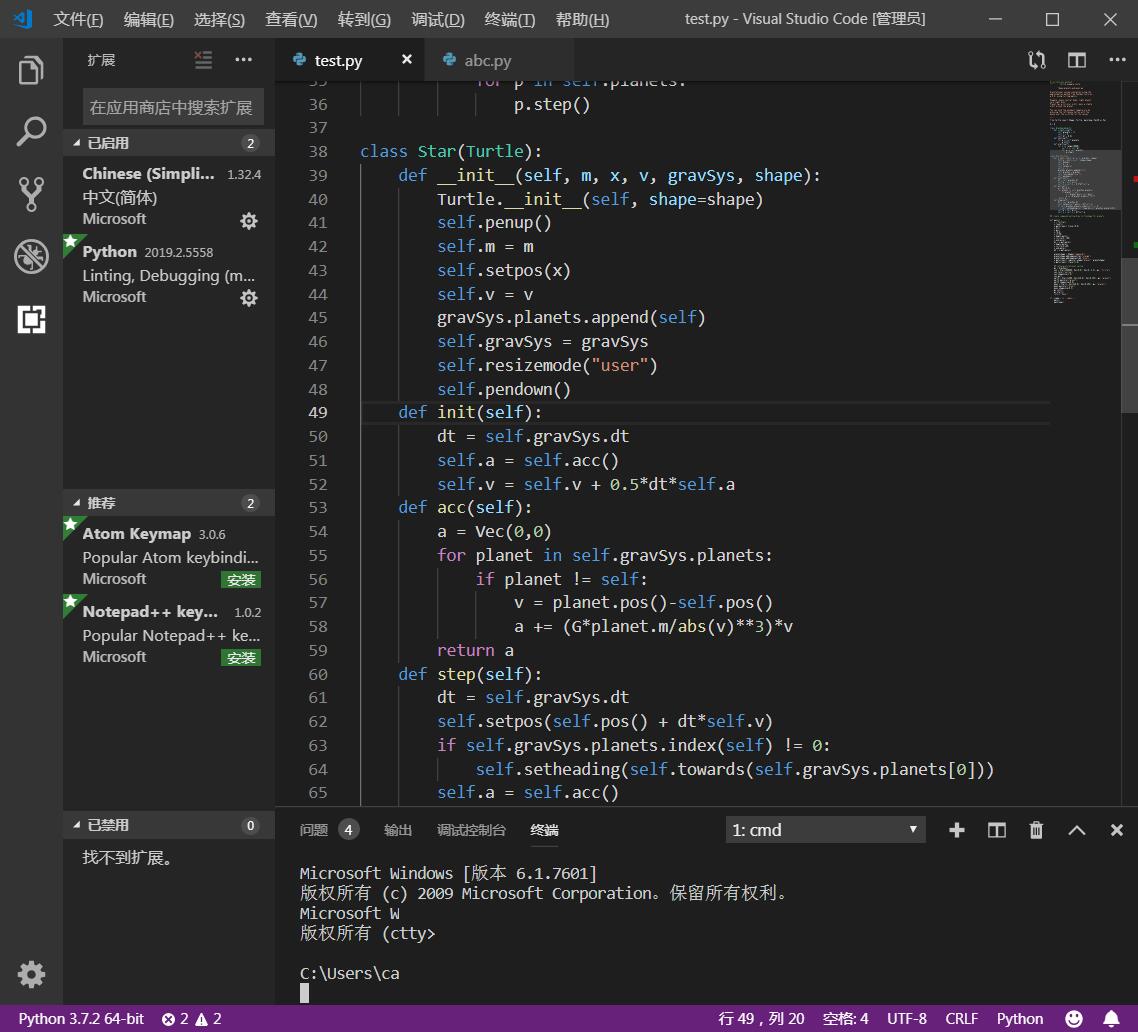This screenshot has height=1032, width=1138.
Task: Maximize the panel with the up chevron
Action: click(x=1076, y=830)
